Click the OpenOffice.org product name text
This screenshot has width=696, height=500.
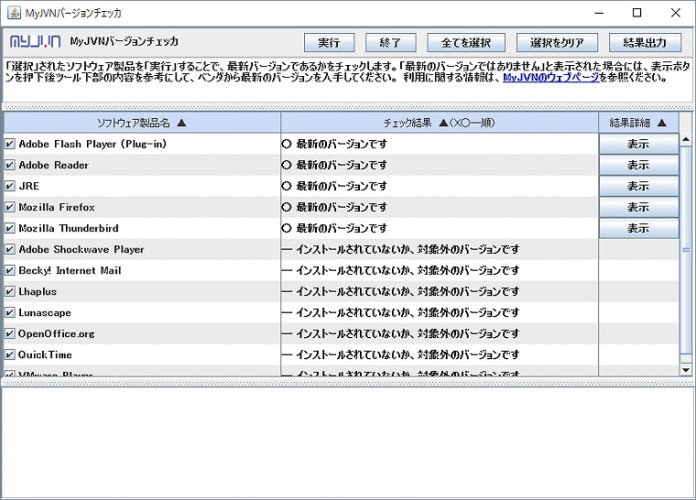[56, 334]
